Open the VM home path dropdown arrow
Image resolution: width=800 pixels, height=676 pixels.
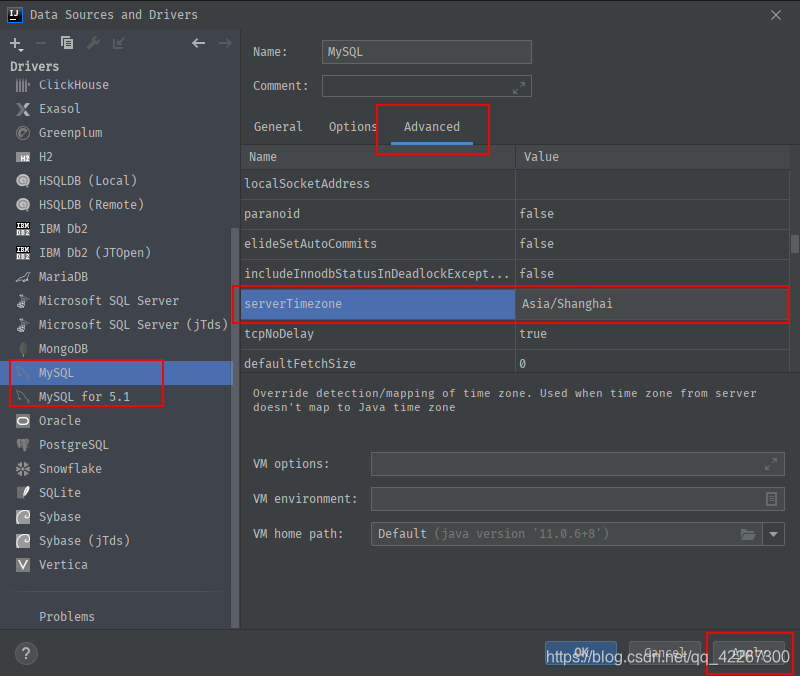click(773, 534)
